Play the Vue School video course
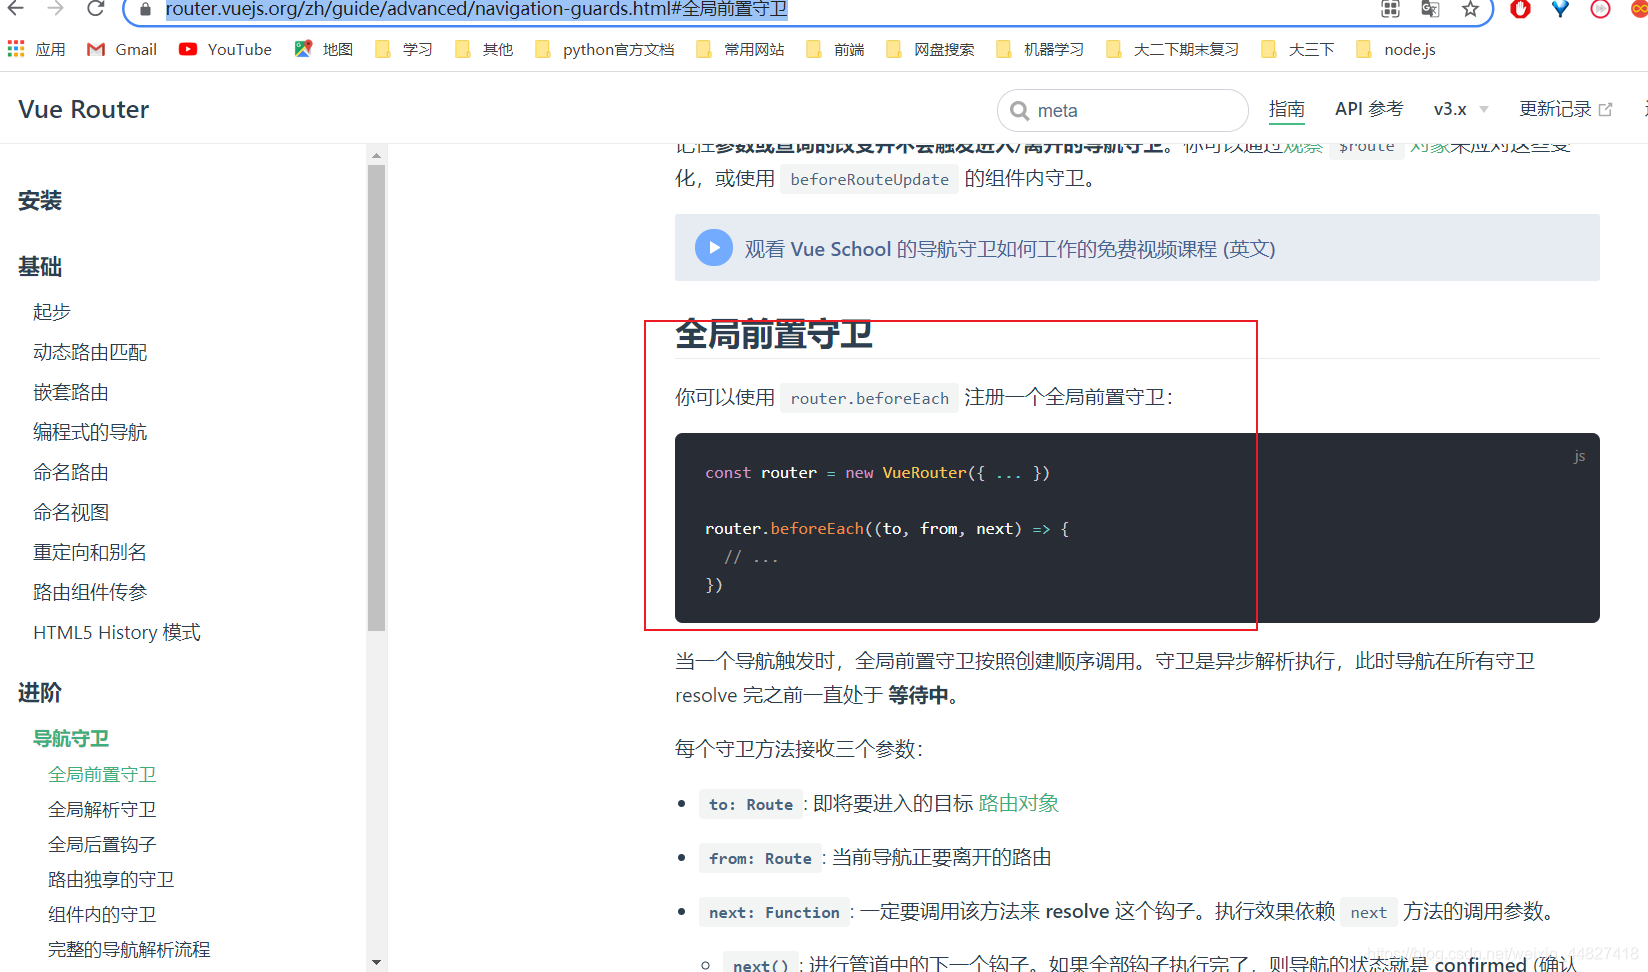 pos(713,247)
